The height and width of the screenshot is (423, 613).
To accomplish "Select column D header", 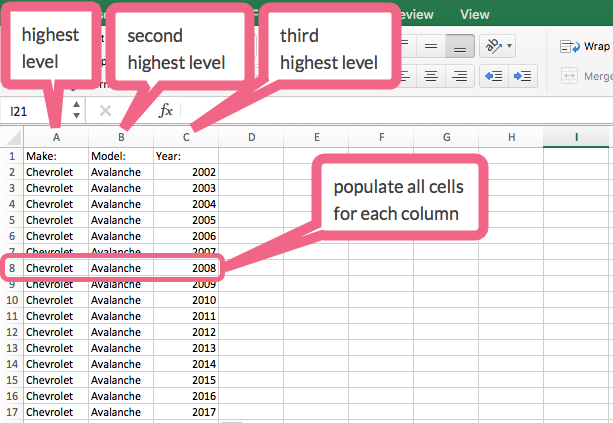I will [x=251, y=137].
